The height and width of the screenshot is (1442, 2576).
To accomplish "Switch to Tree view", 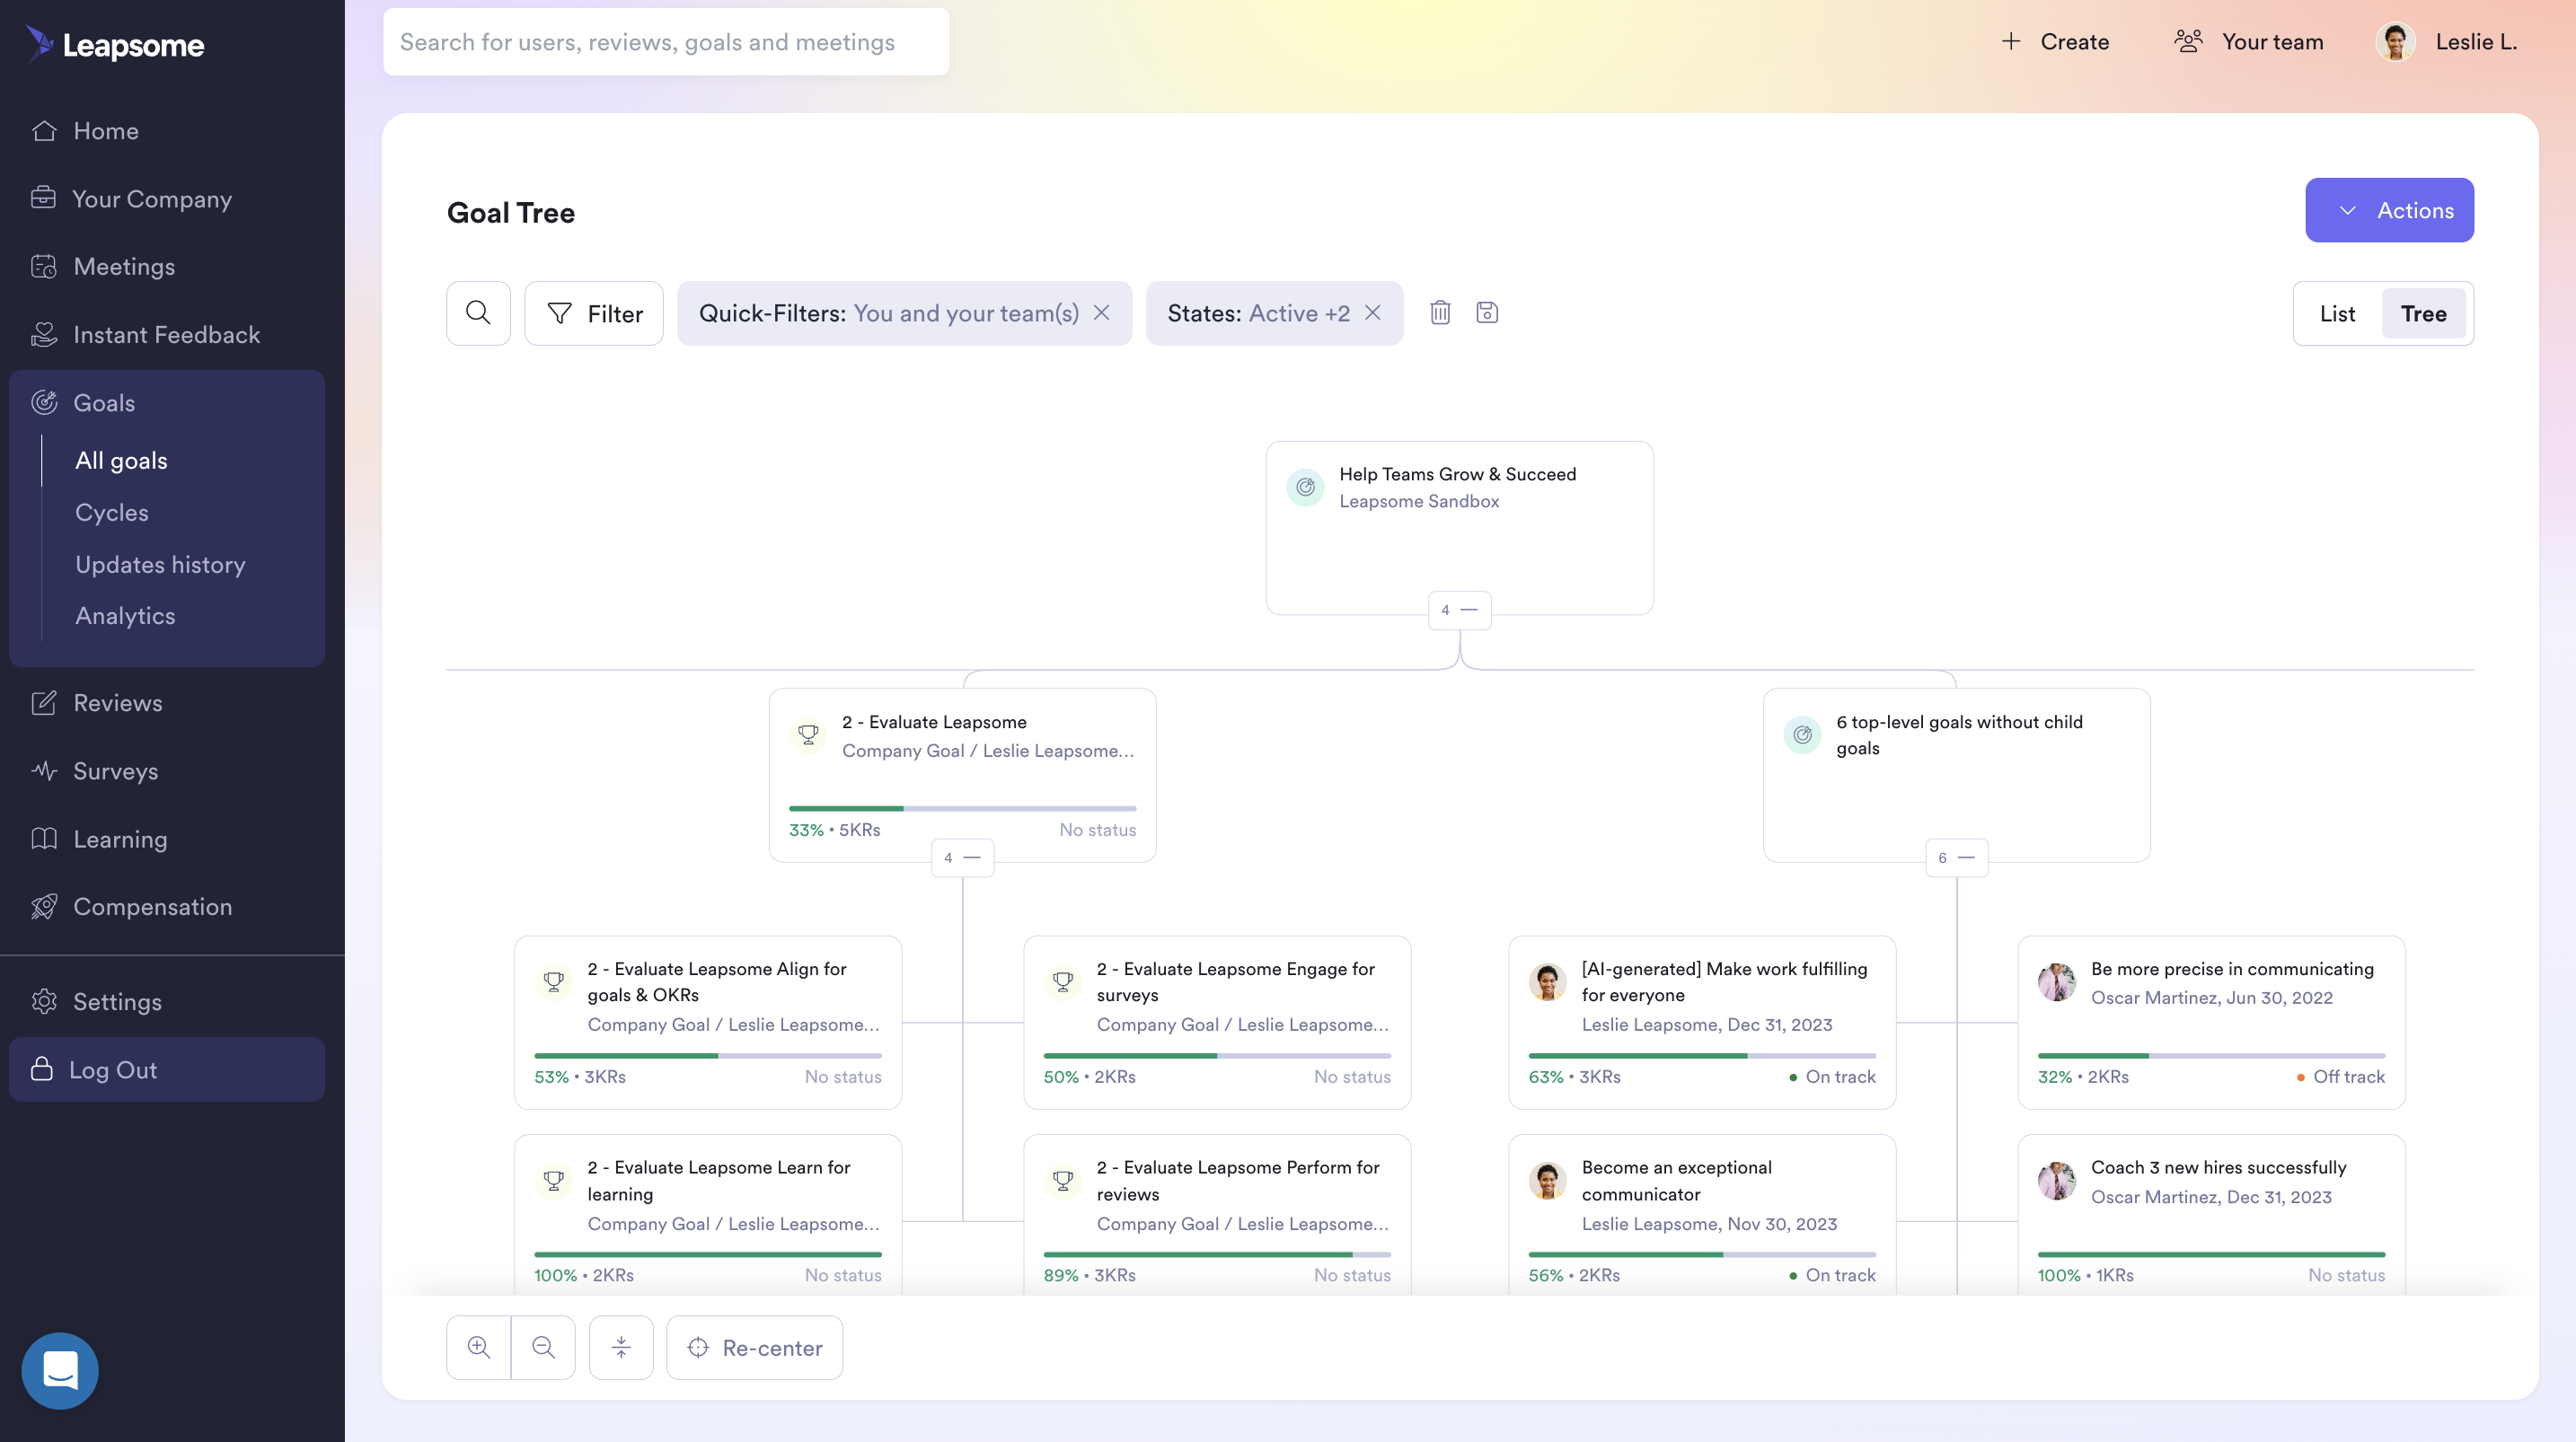I will click(x=2424, y=314).
